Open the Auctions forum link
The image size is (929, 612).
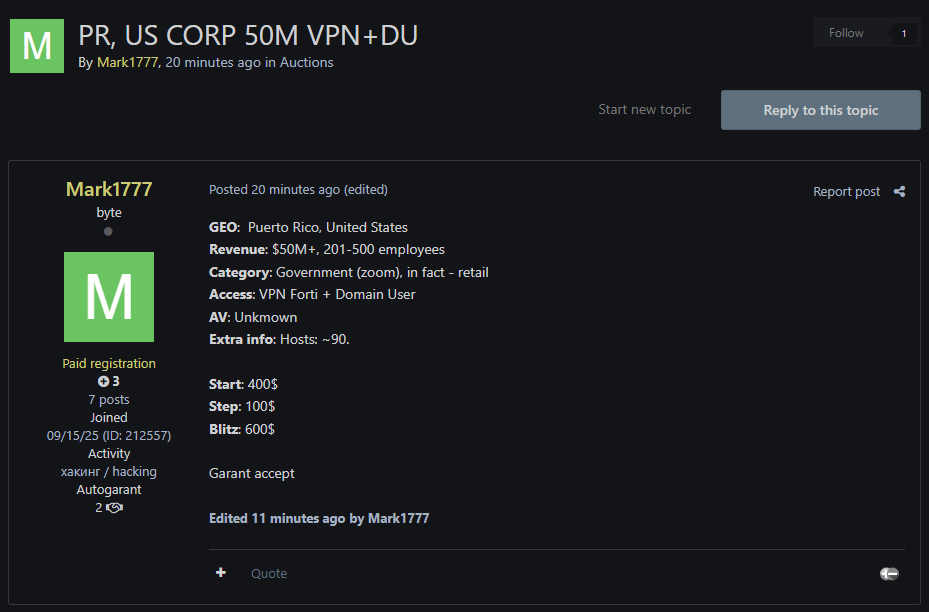[306, 62]
